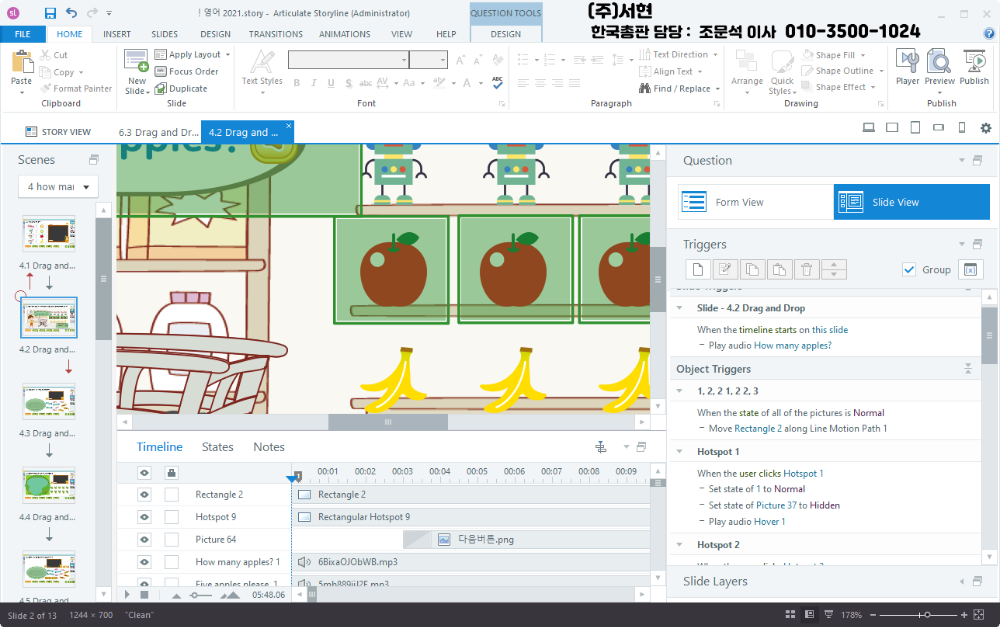The width and height of the screenshot is (1000, 627).
Task: Switch to the States tab
Action: [x=217, y=447]
